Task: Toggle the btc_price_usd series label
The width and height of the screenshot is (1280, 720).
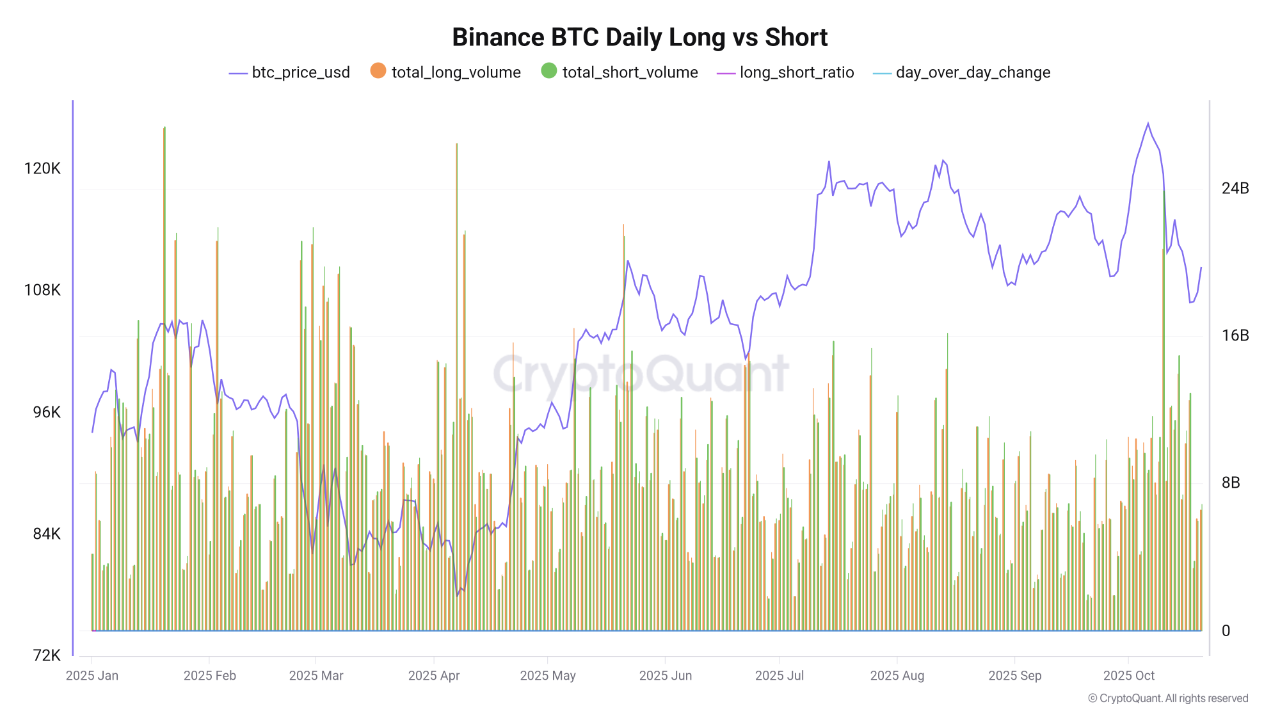Action: [x=300, y=72]
